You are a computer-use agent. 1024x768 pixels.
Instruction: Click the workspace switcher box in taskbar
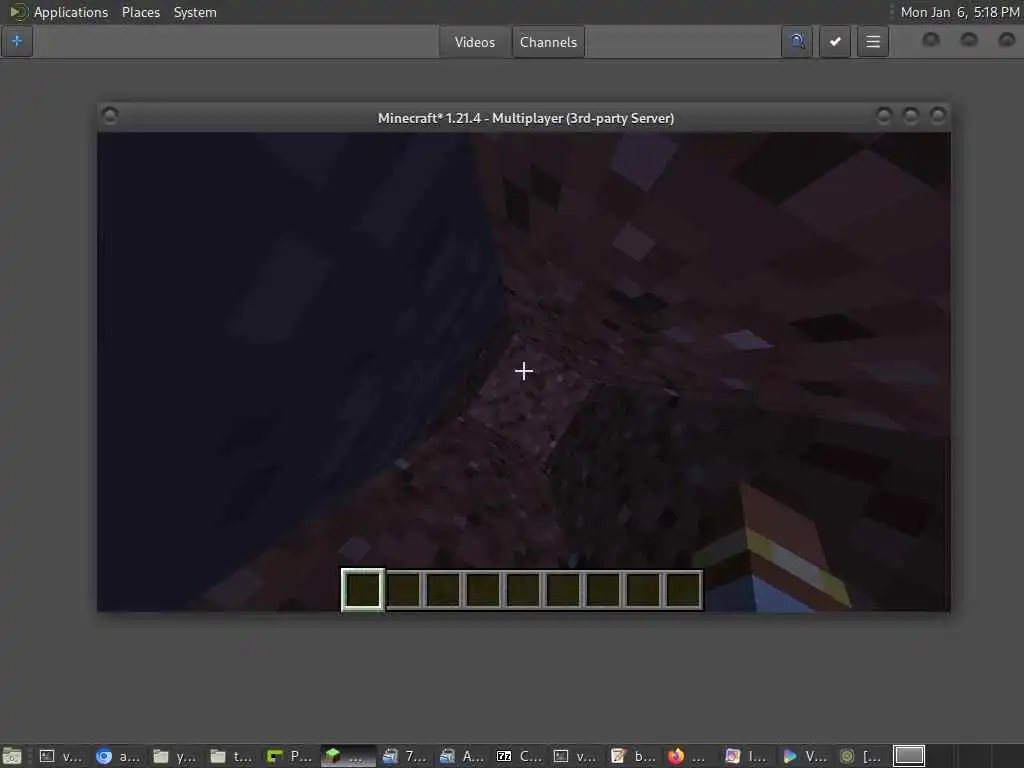tap(908, 756)
